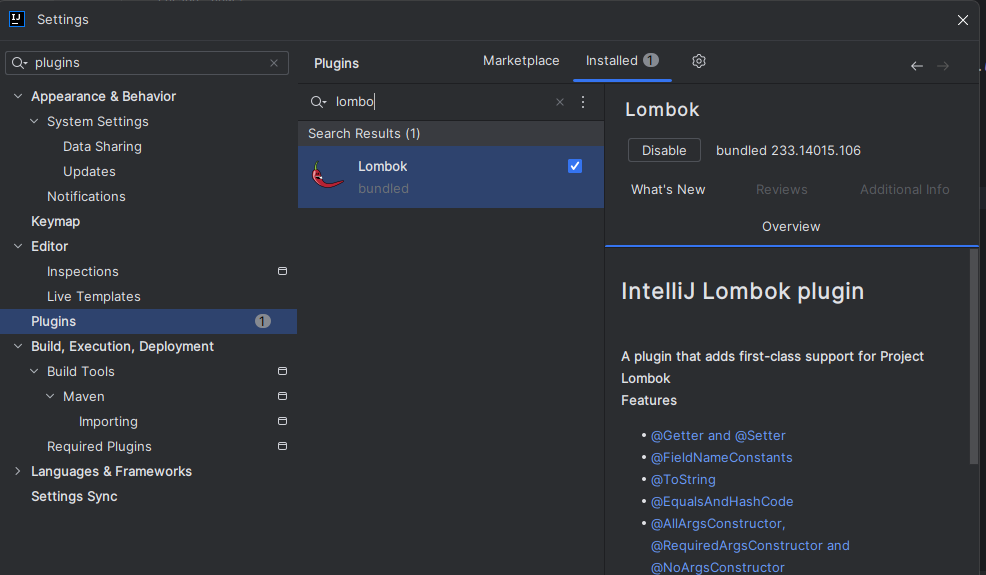Select Notifications in the settings tree

click(x=86, y=196)
